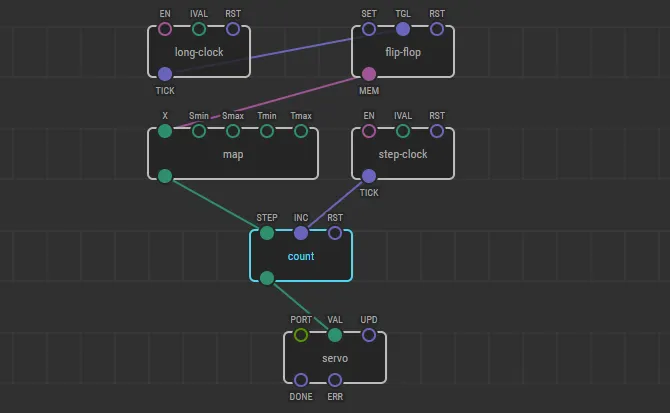
Task: Click the EN input pin on long-clock
Action: 165,29
